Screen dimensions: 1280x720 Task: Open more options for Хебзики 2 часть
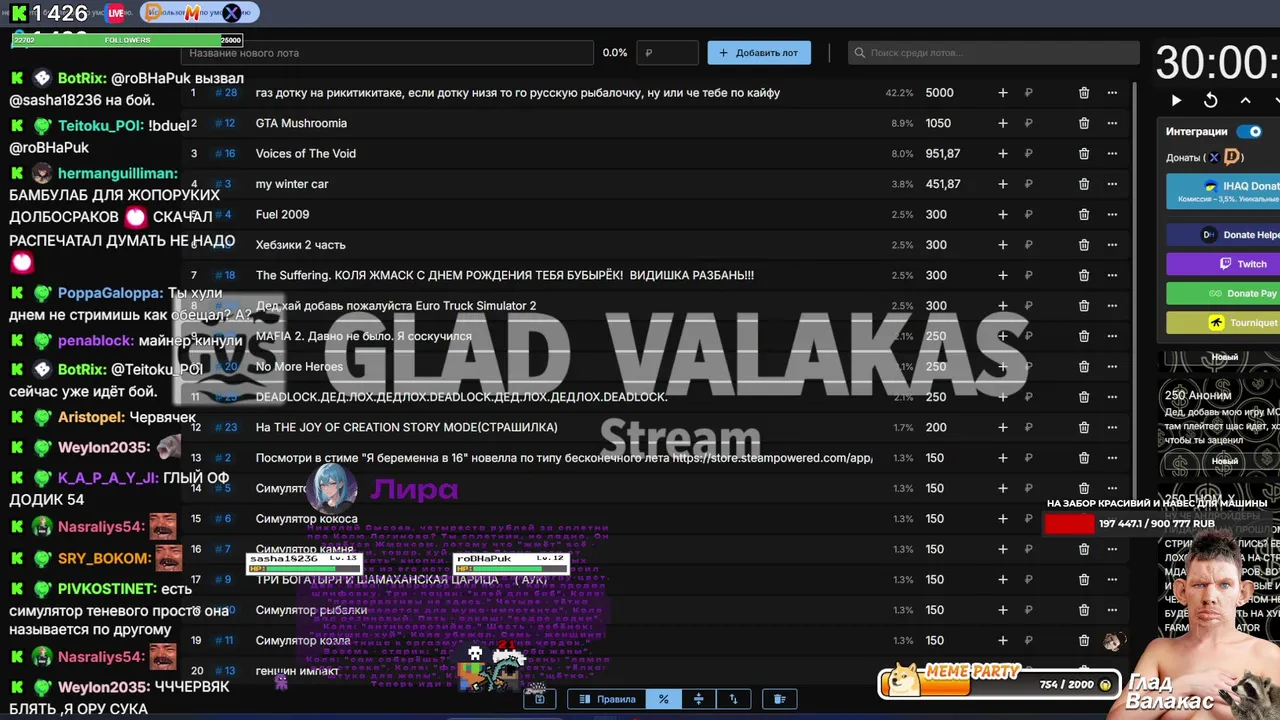pos(1112,245)
